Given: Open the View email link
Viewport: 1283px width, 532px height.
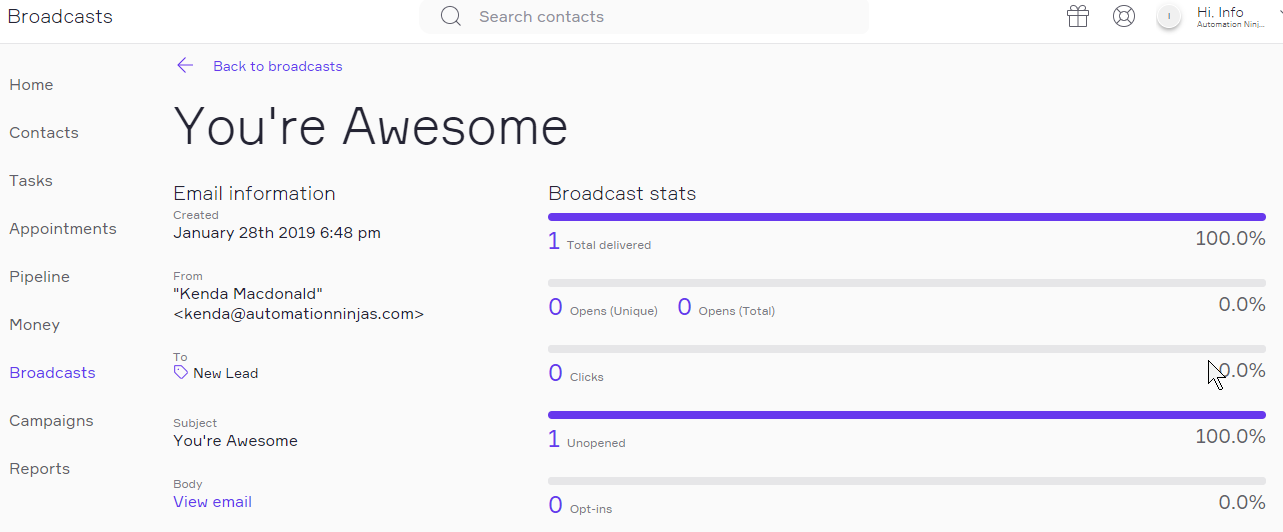Looking at the screenshot, I should click(212, 502).
